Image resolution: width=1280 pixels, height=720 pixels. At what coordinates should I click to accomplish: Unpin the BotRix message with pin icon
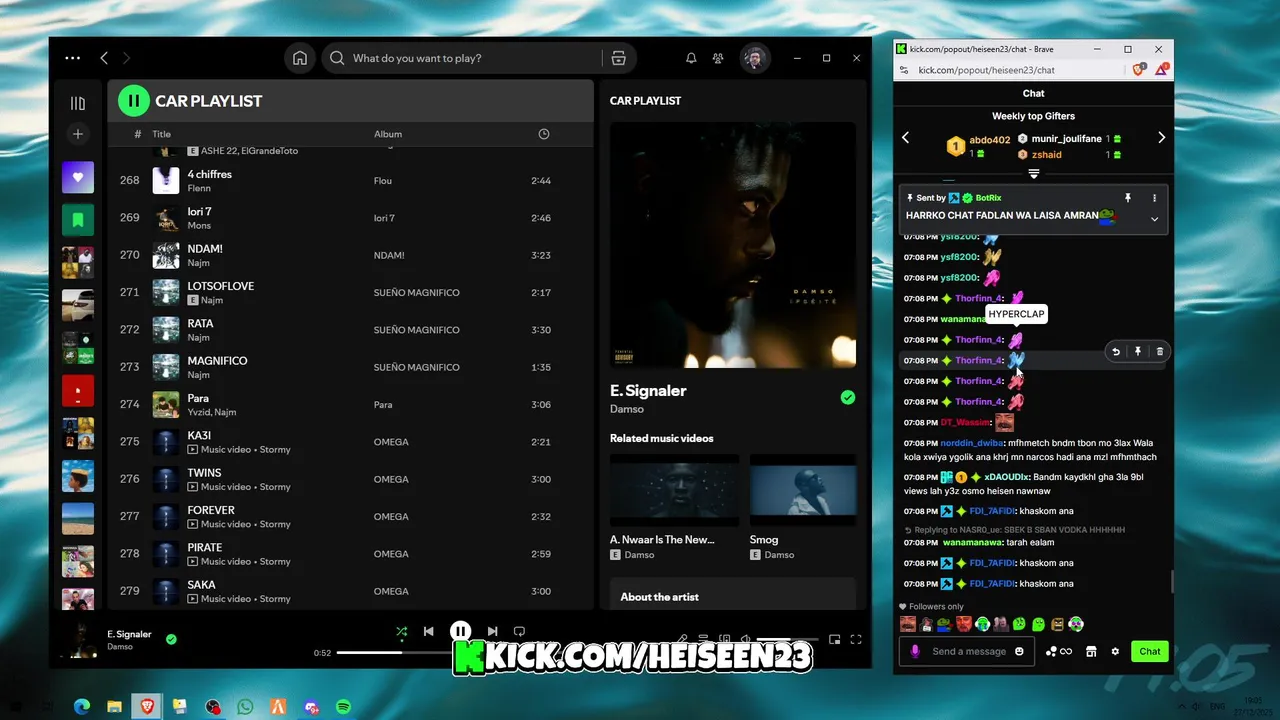click(1128, 198)
